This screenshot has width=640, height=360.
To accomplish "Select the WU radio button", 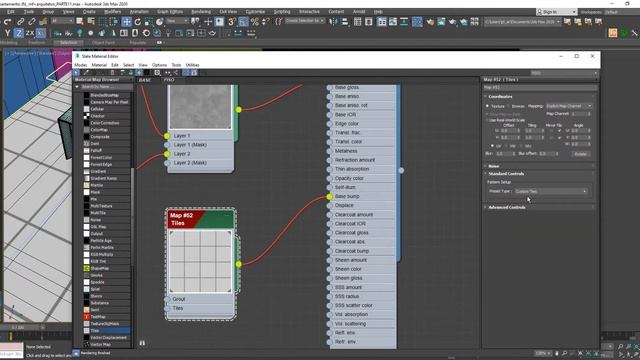I will (x=522, y=146).
